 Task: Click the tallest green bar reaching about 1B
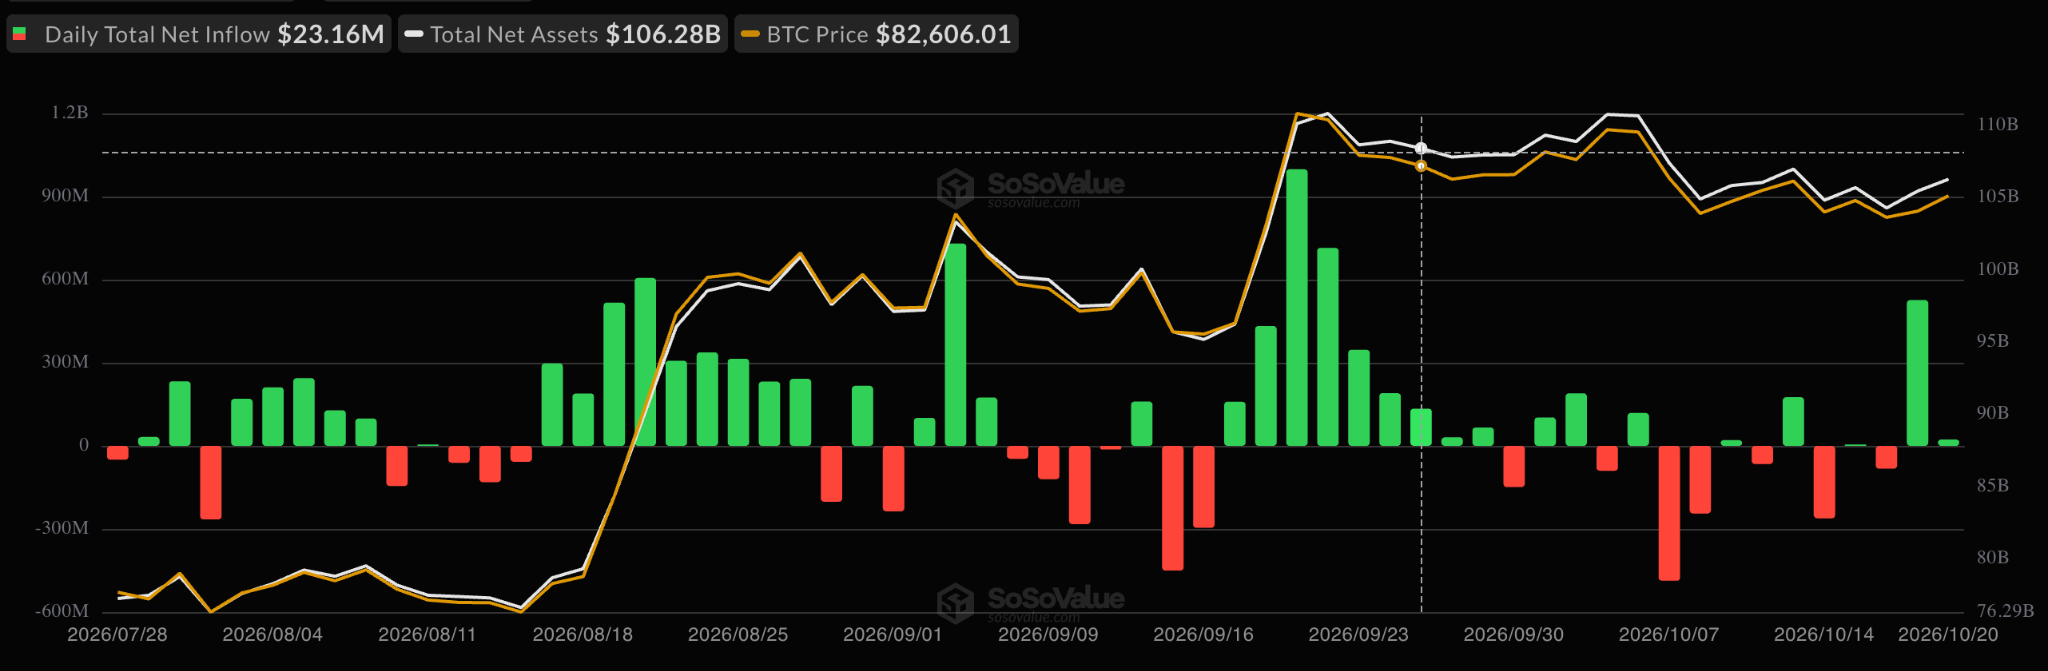[1297, 307]
